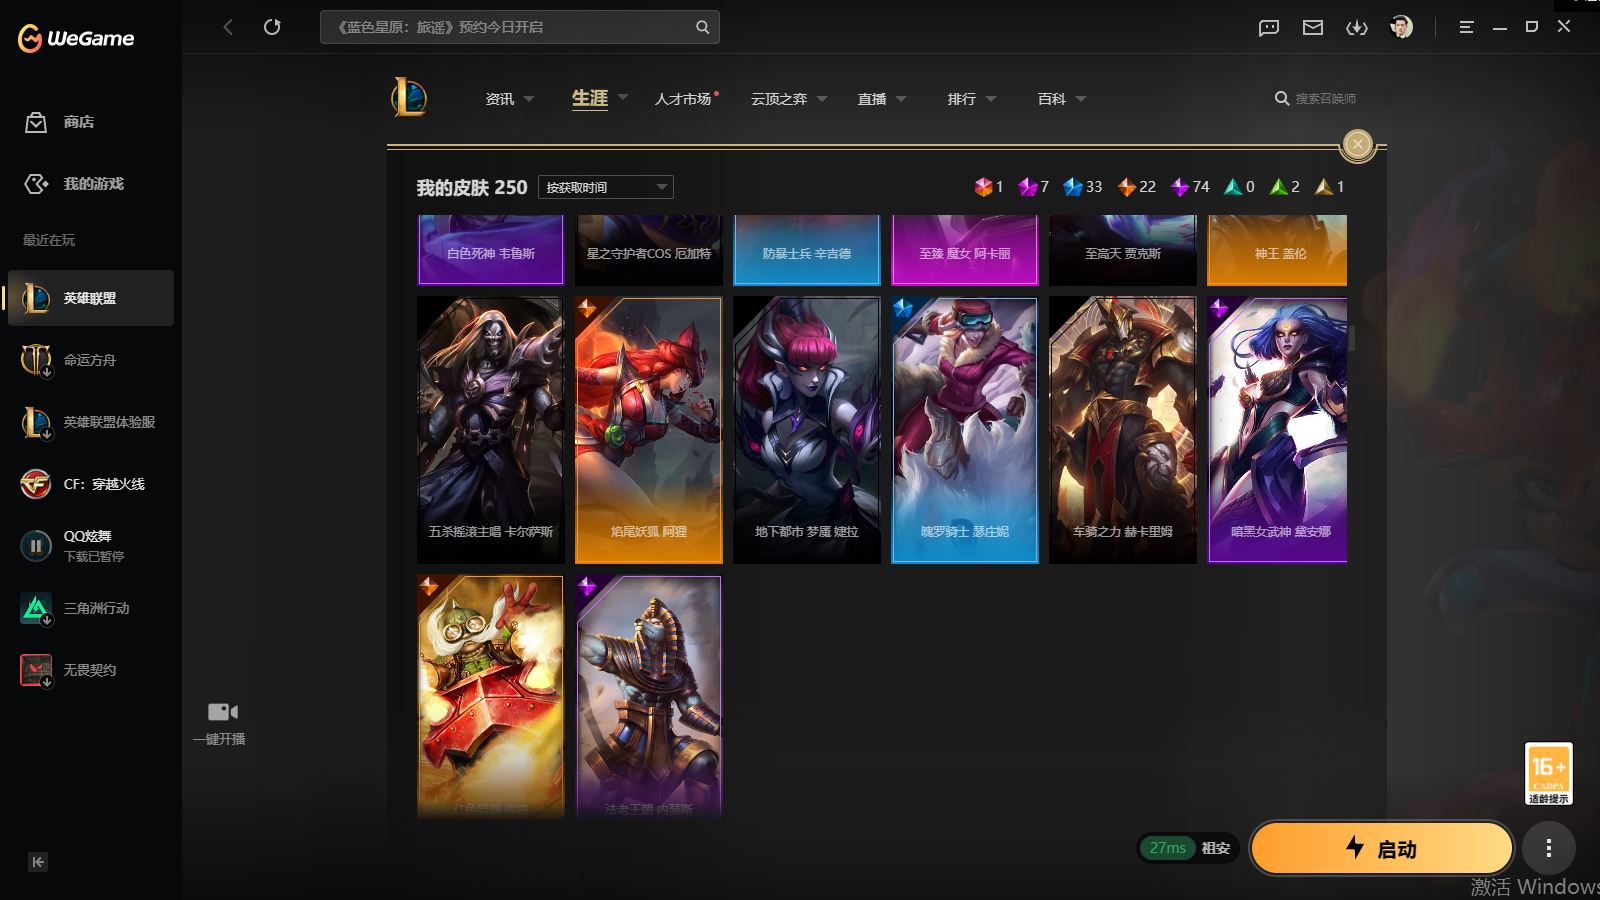Select the CF: 穿越火线 game icon
This screenshot has width=1600, height=900.
pyautogui.click(x=36, y=484)
